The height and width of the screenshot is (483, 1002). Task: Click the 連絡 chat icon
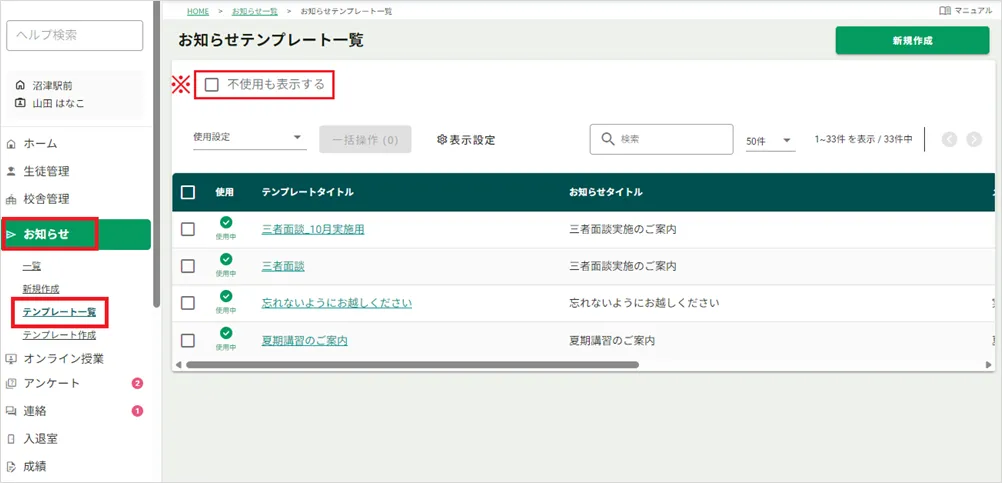click(10, 411)
